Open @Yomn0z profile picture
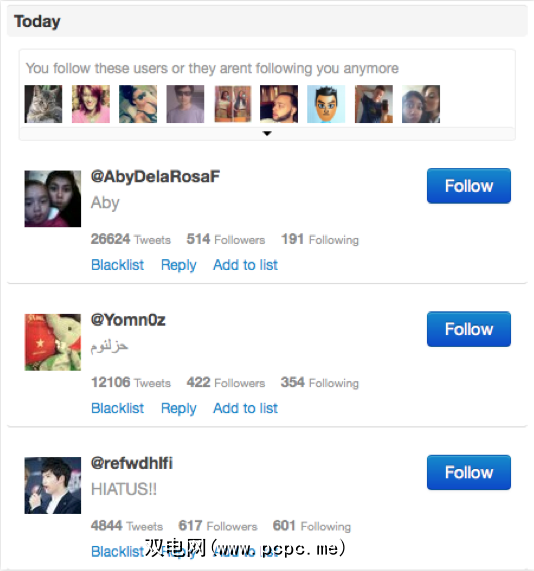The width and height of the screenshot is (534, 571). (53, 342)
